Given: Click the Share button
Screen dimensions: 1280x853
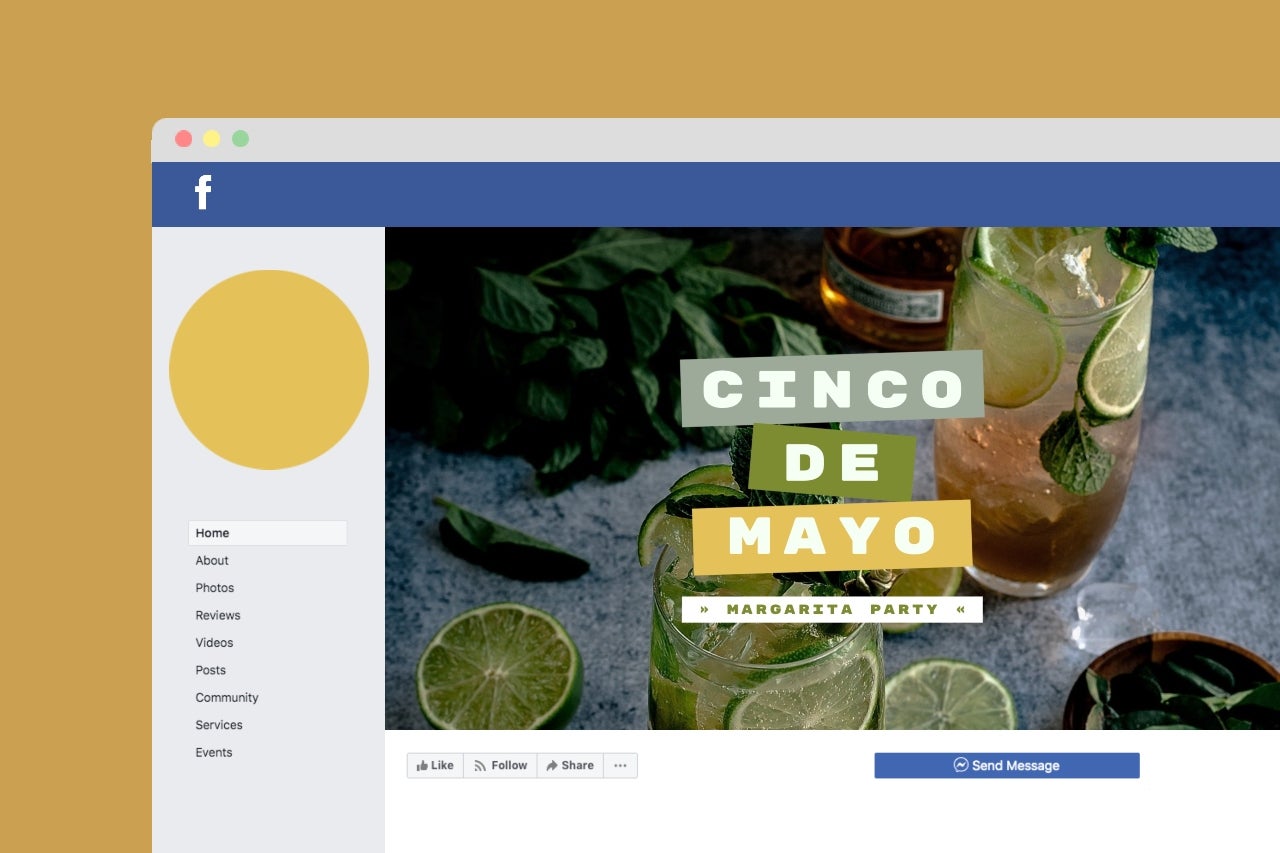Looking at the screenshot, I should [569, 764].
